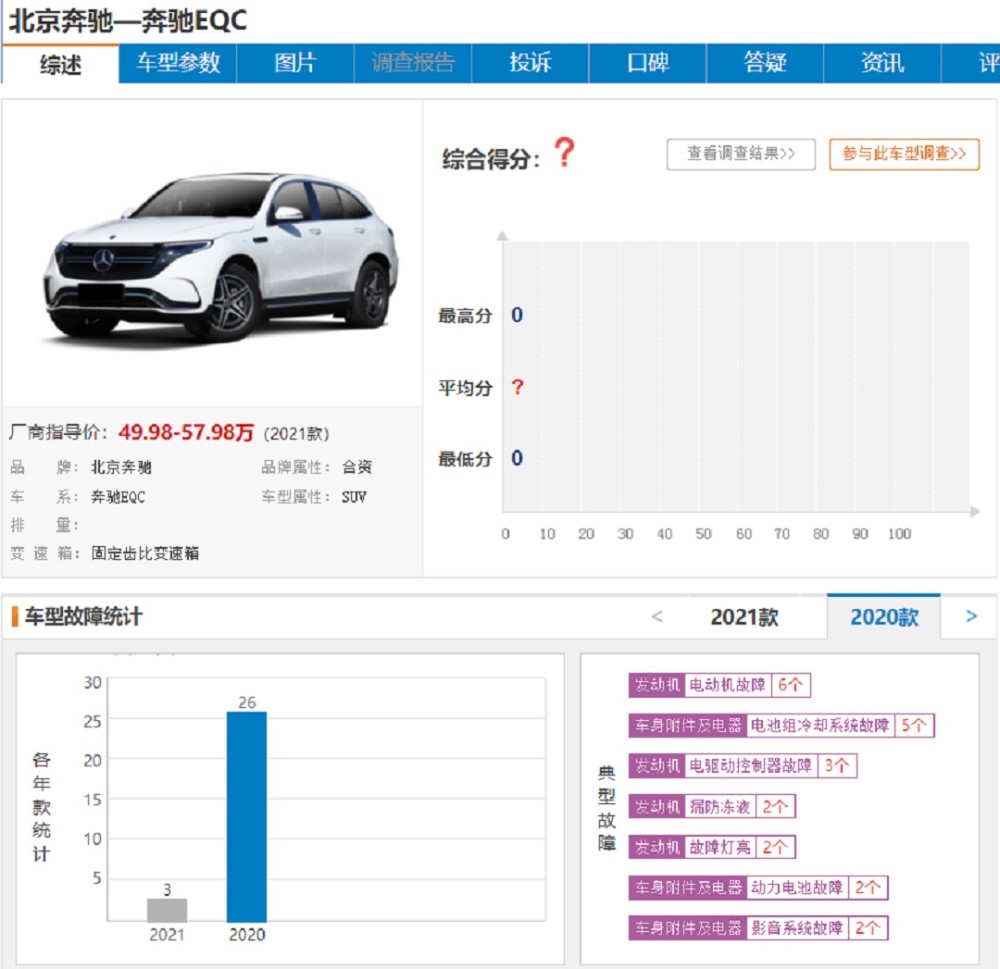Open the 动力电池故障 fault tag

(x=758, y=887)
